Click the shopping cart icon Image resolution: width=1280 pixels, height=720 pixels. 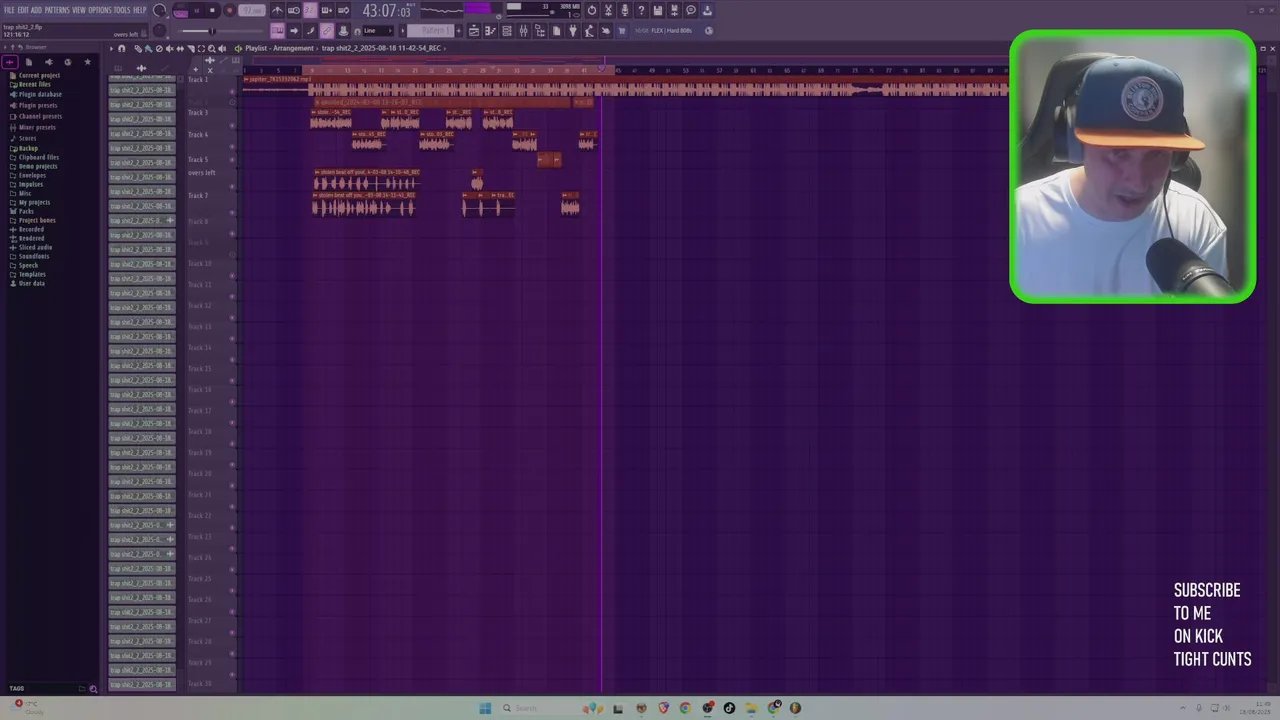click(x=622, y=31)
